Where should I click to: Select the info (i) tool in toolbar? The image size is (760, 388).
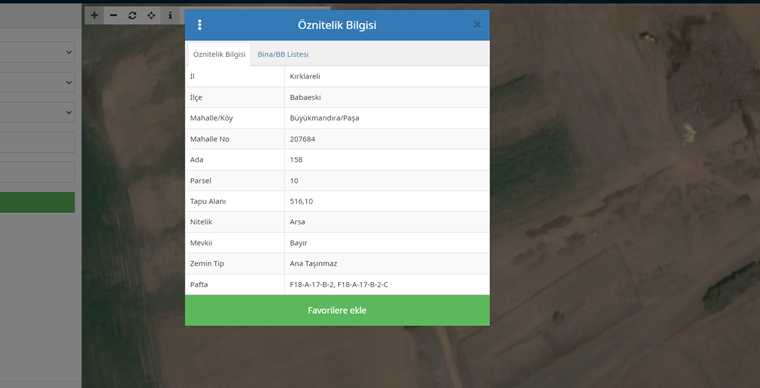pyautogui.click(x=170, y=16)
